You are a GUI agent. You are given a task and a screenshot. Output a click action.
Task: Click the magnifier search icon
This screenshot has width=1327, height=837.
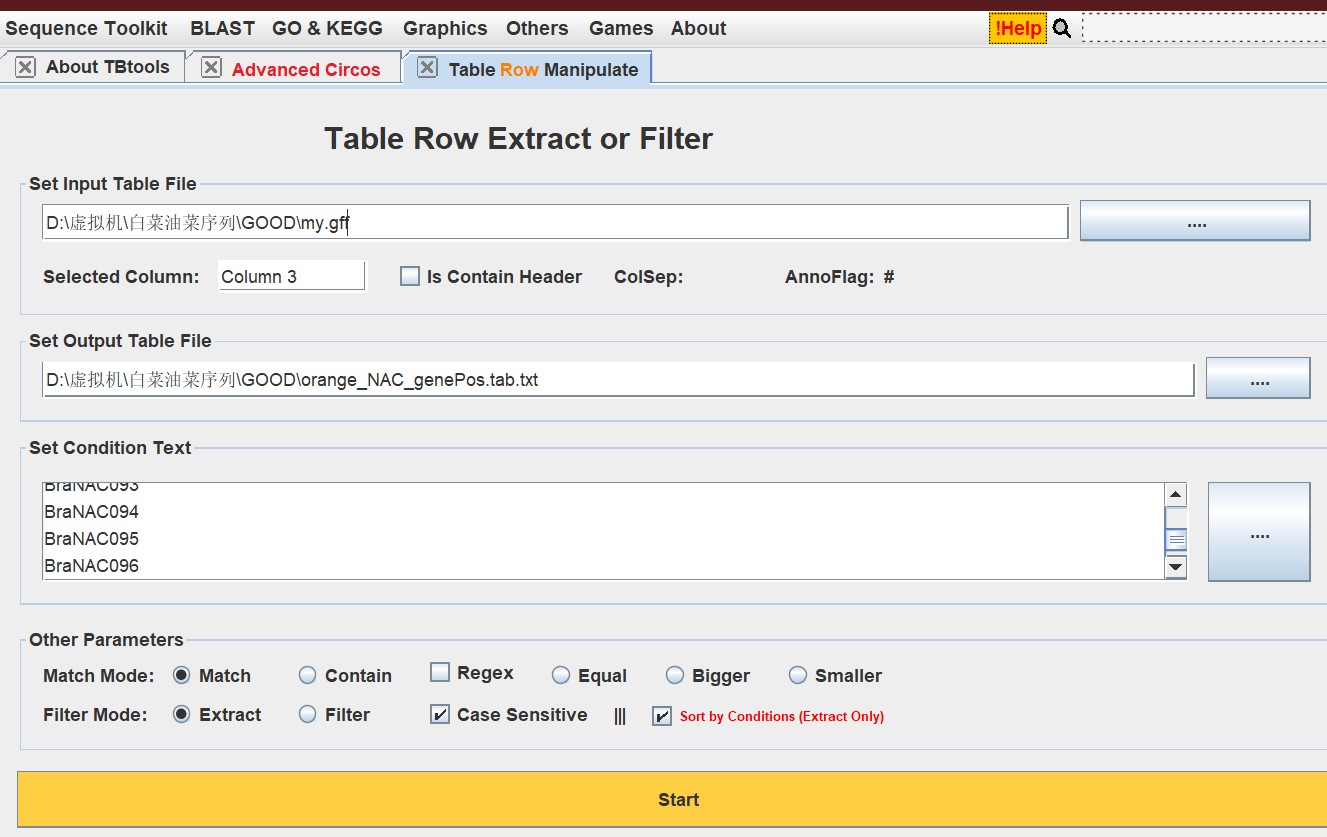pyautogui.click(x=1062, y=29)
